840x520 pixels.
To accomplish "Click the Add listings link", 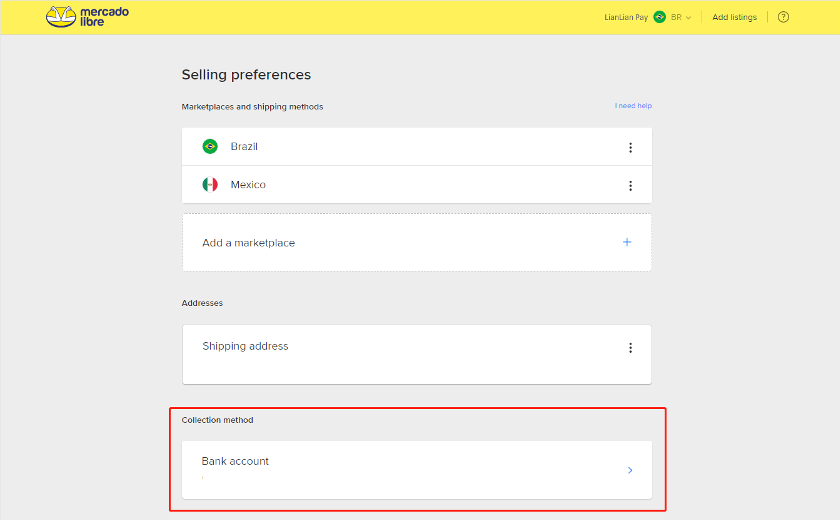I will (x=734, y=17).
